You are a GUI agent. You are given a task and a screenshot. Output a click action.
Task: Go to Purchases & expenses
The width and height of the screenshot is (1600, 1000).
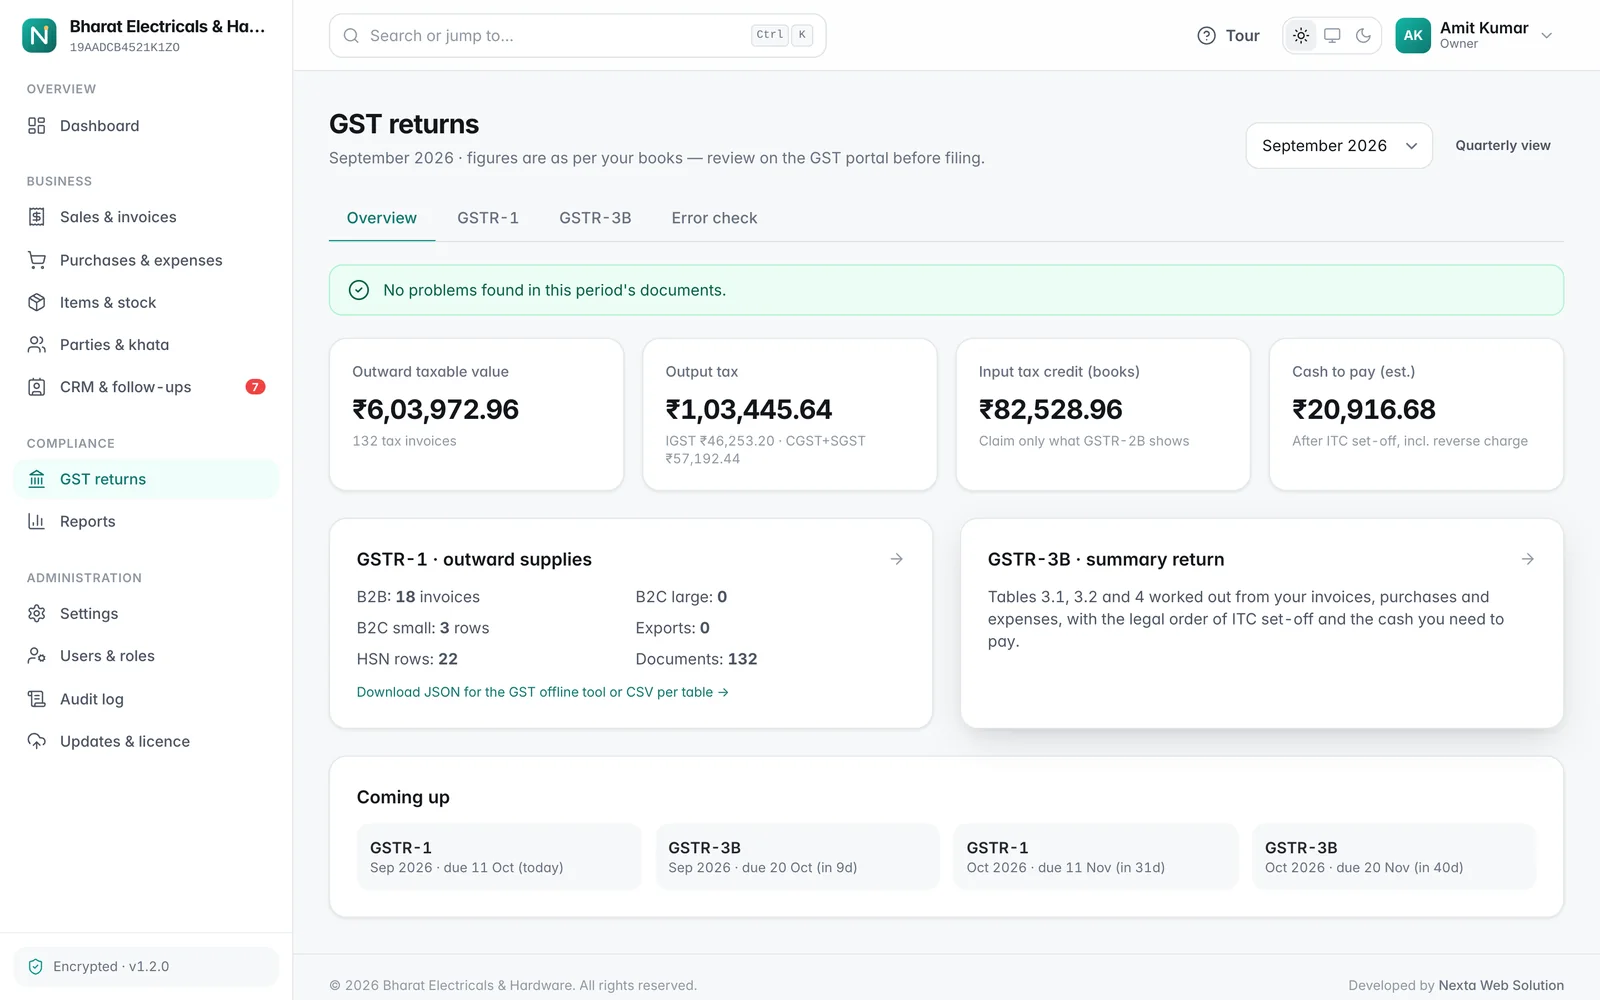(146, 260)
